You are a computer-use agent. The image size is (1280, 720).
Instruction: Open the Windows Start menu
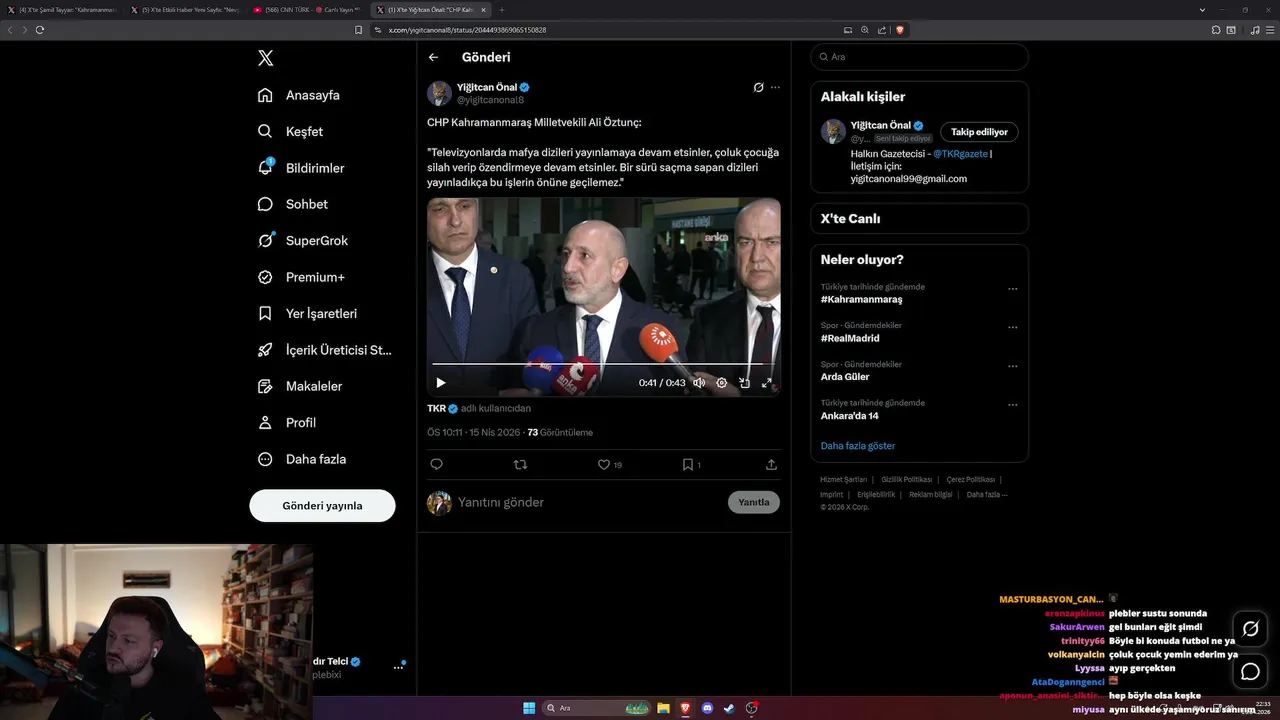[529, 708]
